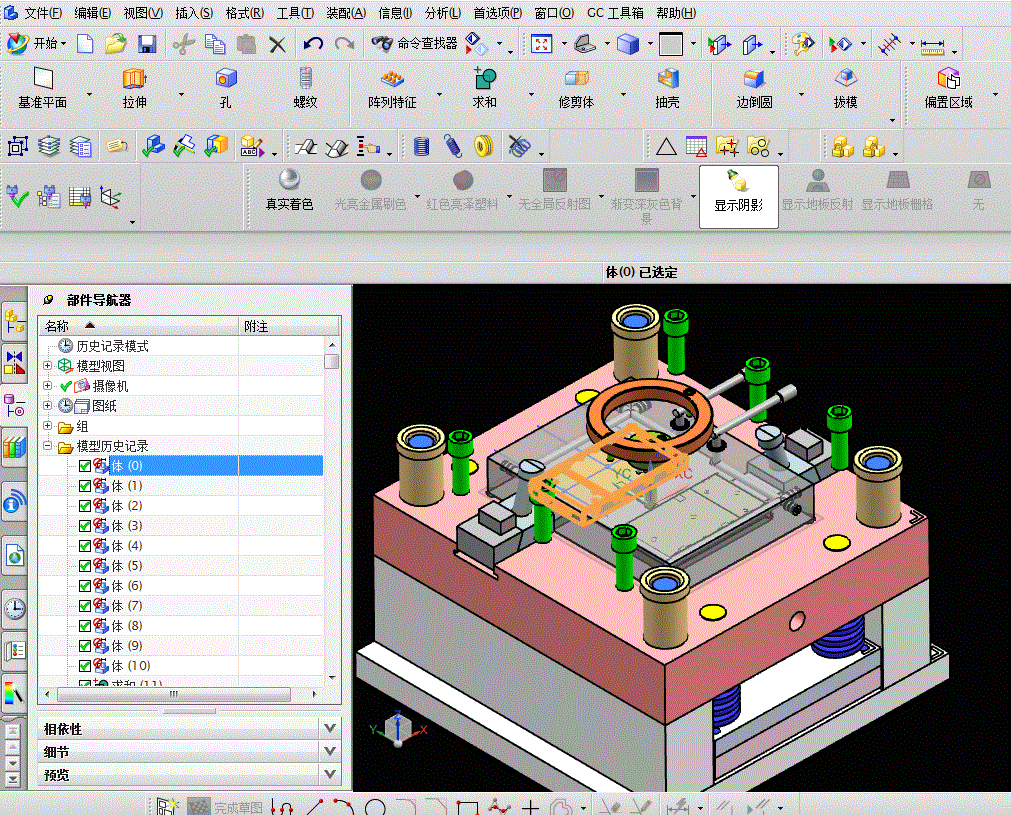Image resolution: width=1011 pixels, height=815 pixels.
Task: Select the Offset Region (偏置区域) tool
Action: click(948, 88)
